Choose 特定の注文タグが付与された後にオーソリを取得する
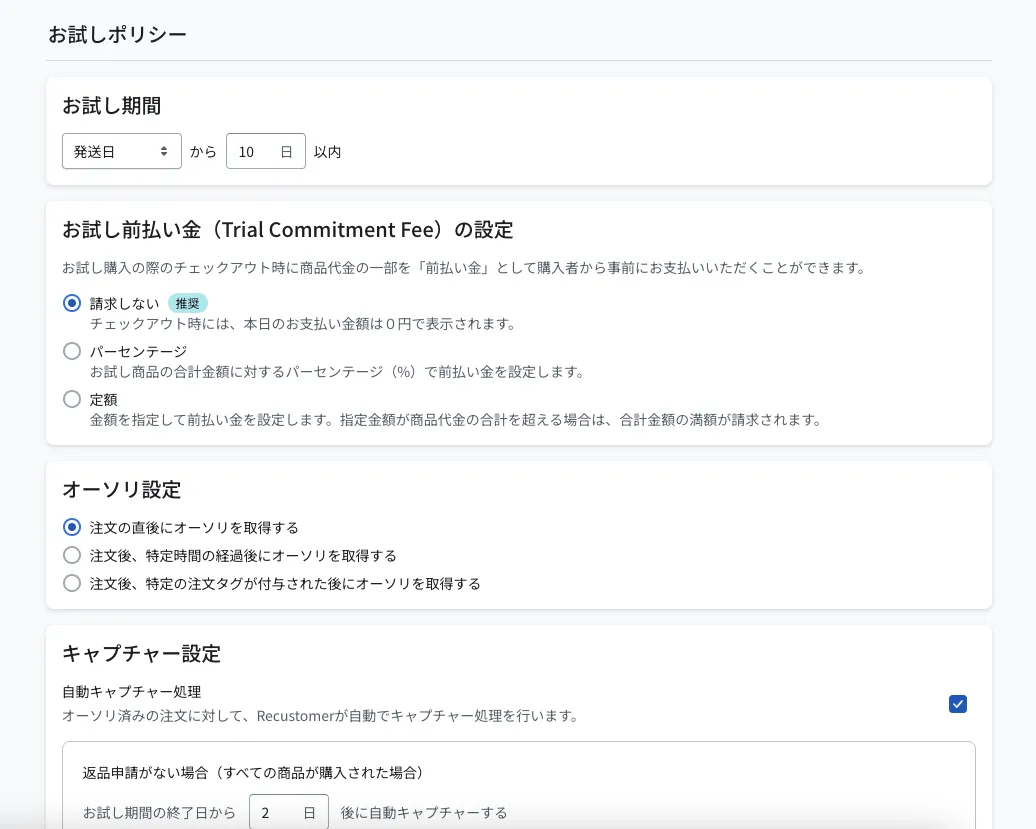This screenshot has height=829, width=1036. (x=72, y=583)
